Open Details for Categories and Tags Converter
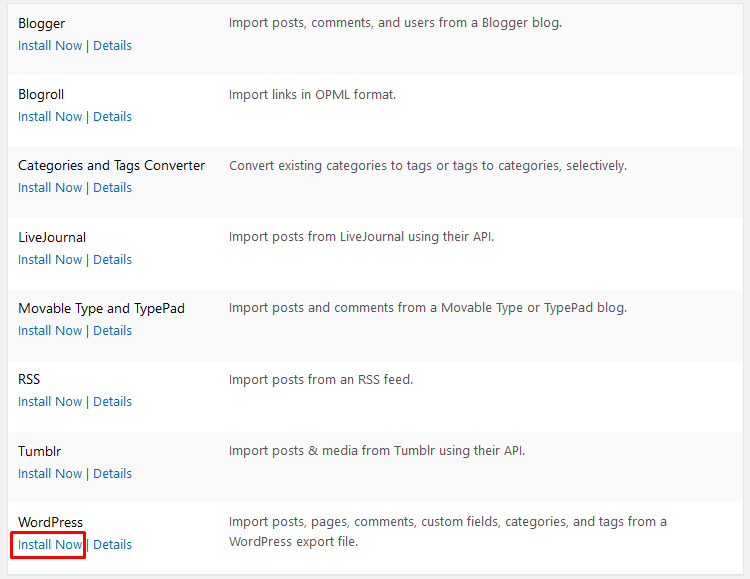Viewport: 750px width, 579px height. [x=112, y=188]
